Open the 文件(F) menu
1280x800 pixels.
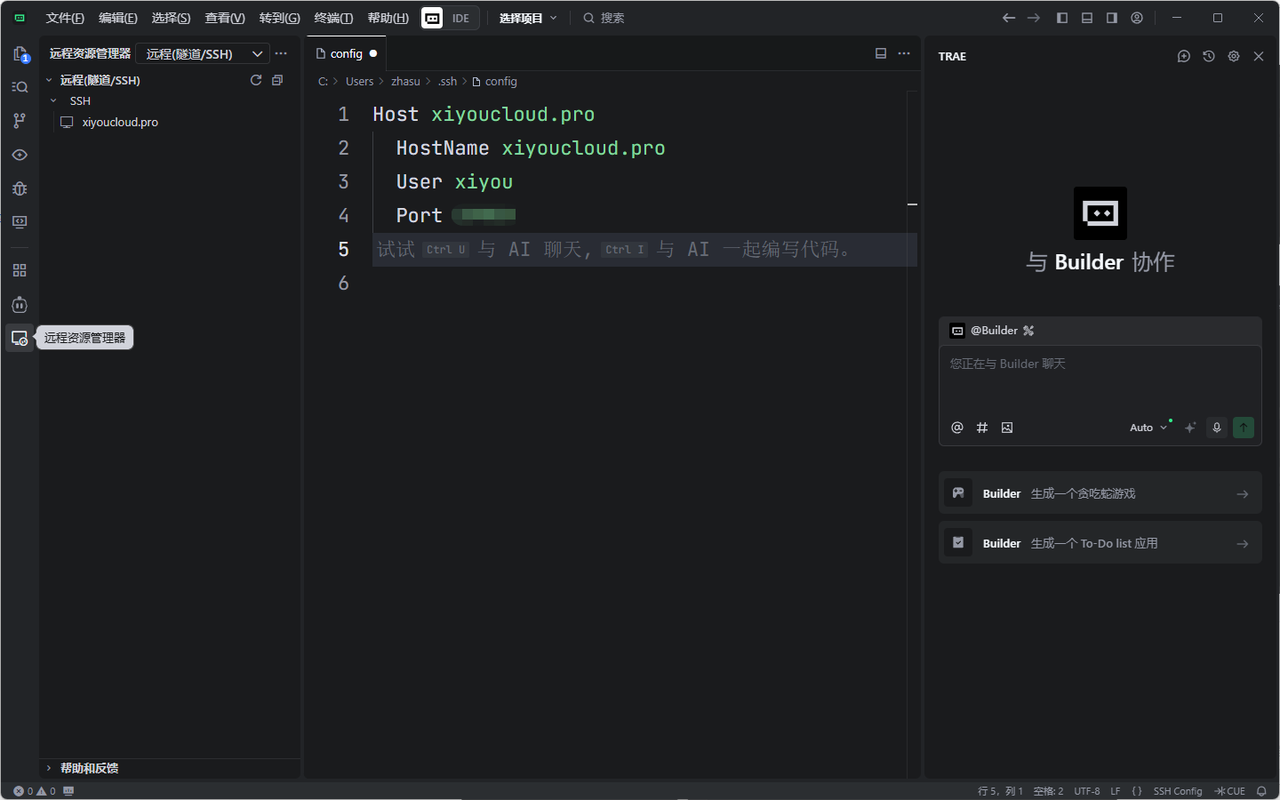click(65, 18)
